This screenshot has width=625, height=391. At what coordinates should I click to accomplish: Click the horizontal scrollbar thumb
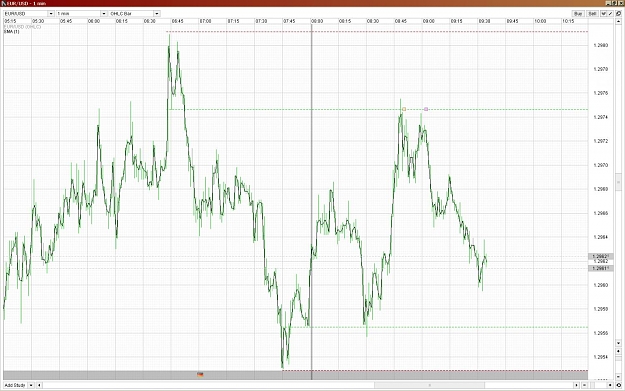coord(429,385)
